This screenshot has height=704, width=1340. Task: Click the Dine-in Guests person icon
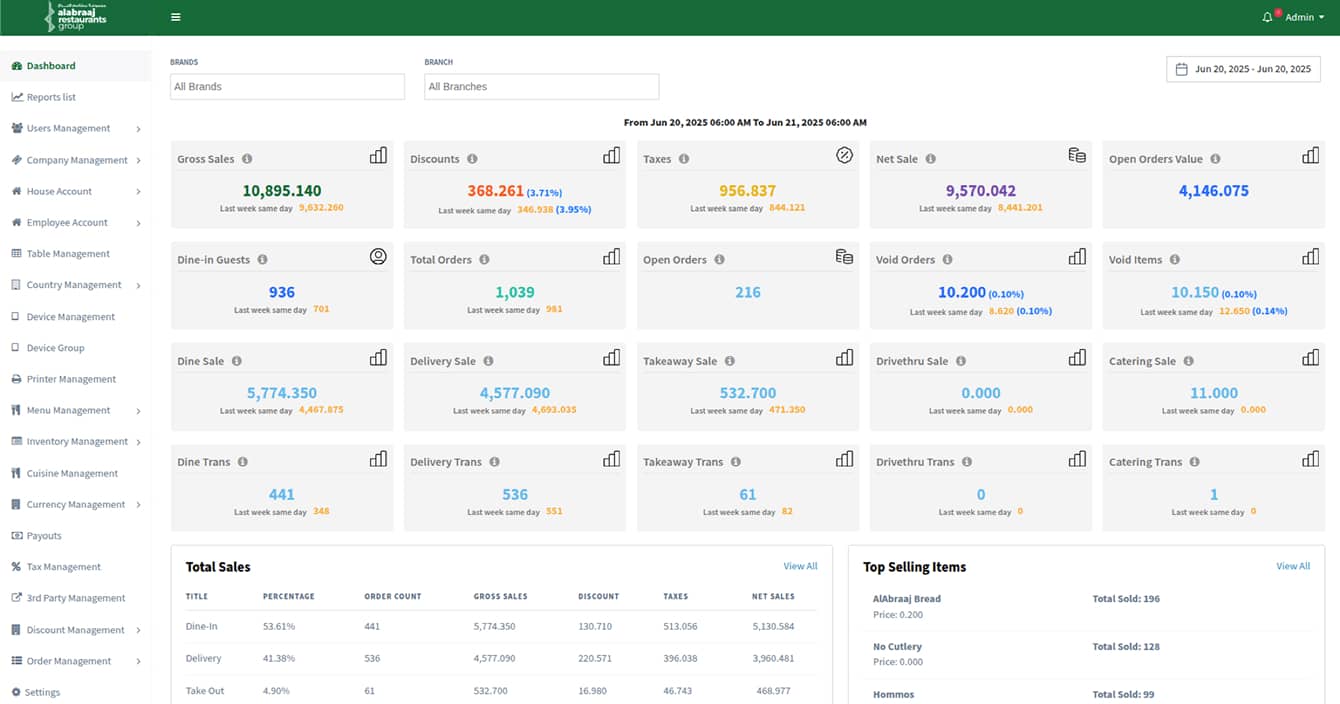[378, 256]
